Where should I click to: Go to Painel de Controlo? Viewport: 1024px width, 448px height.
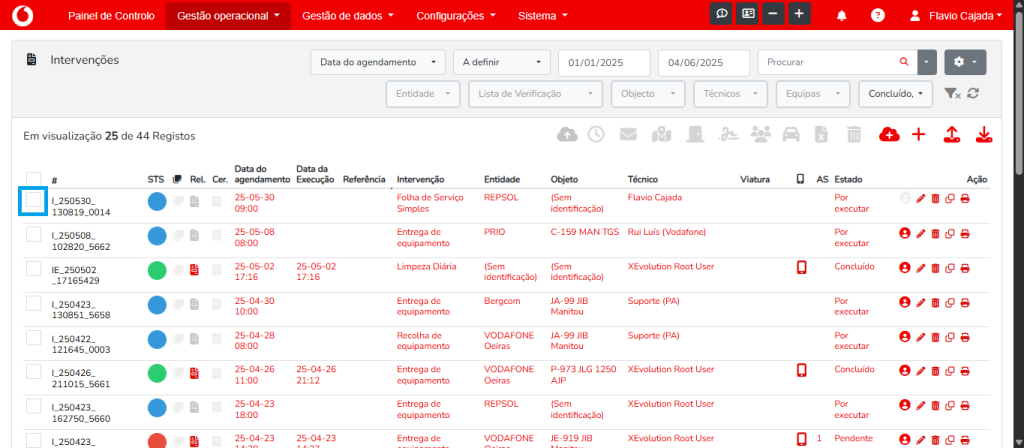(x=111, y=16)
